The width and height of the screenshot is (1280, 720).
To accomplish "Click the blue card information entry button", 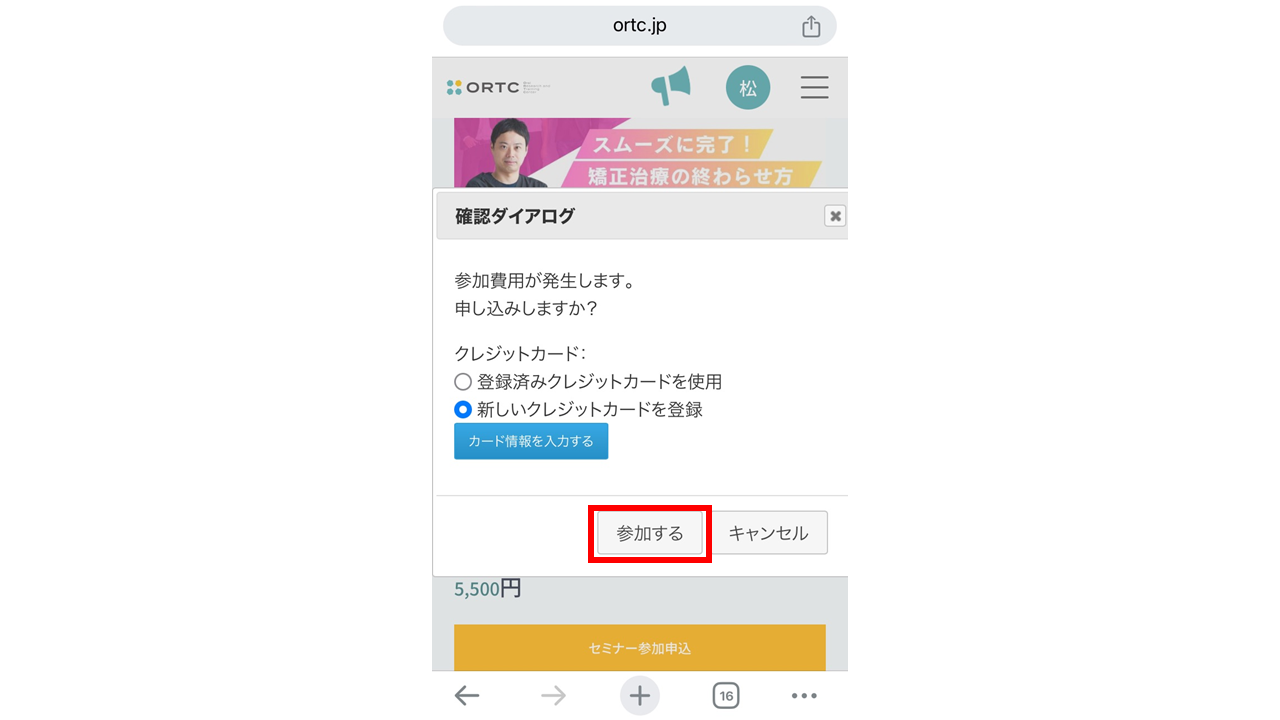I will (x=531, y=441).
